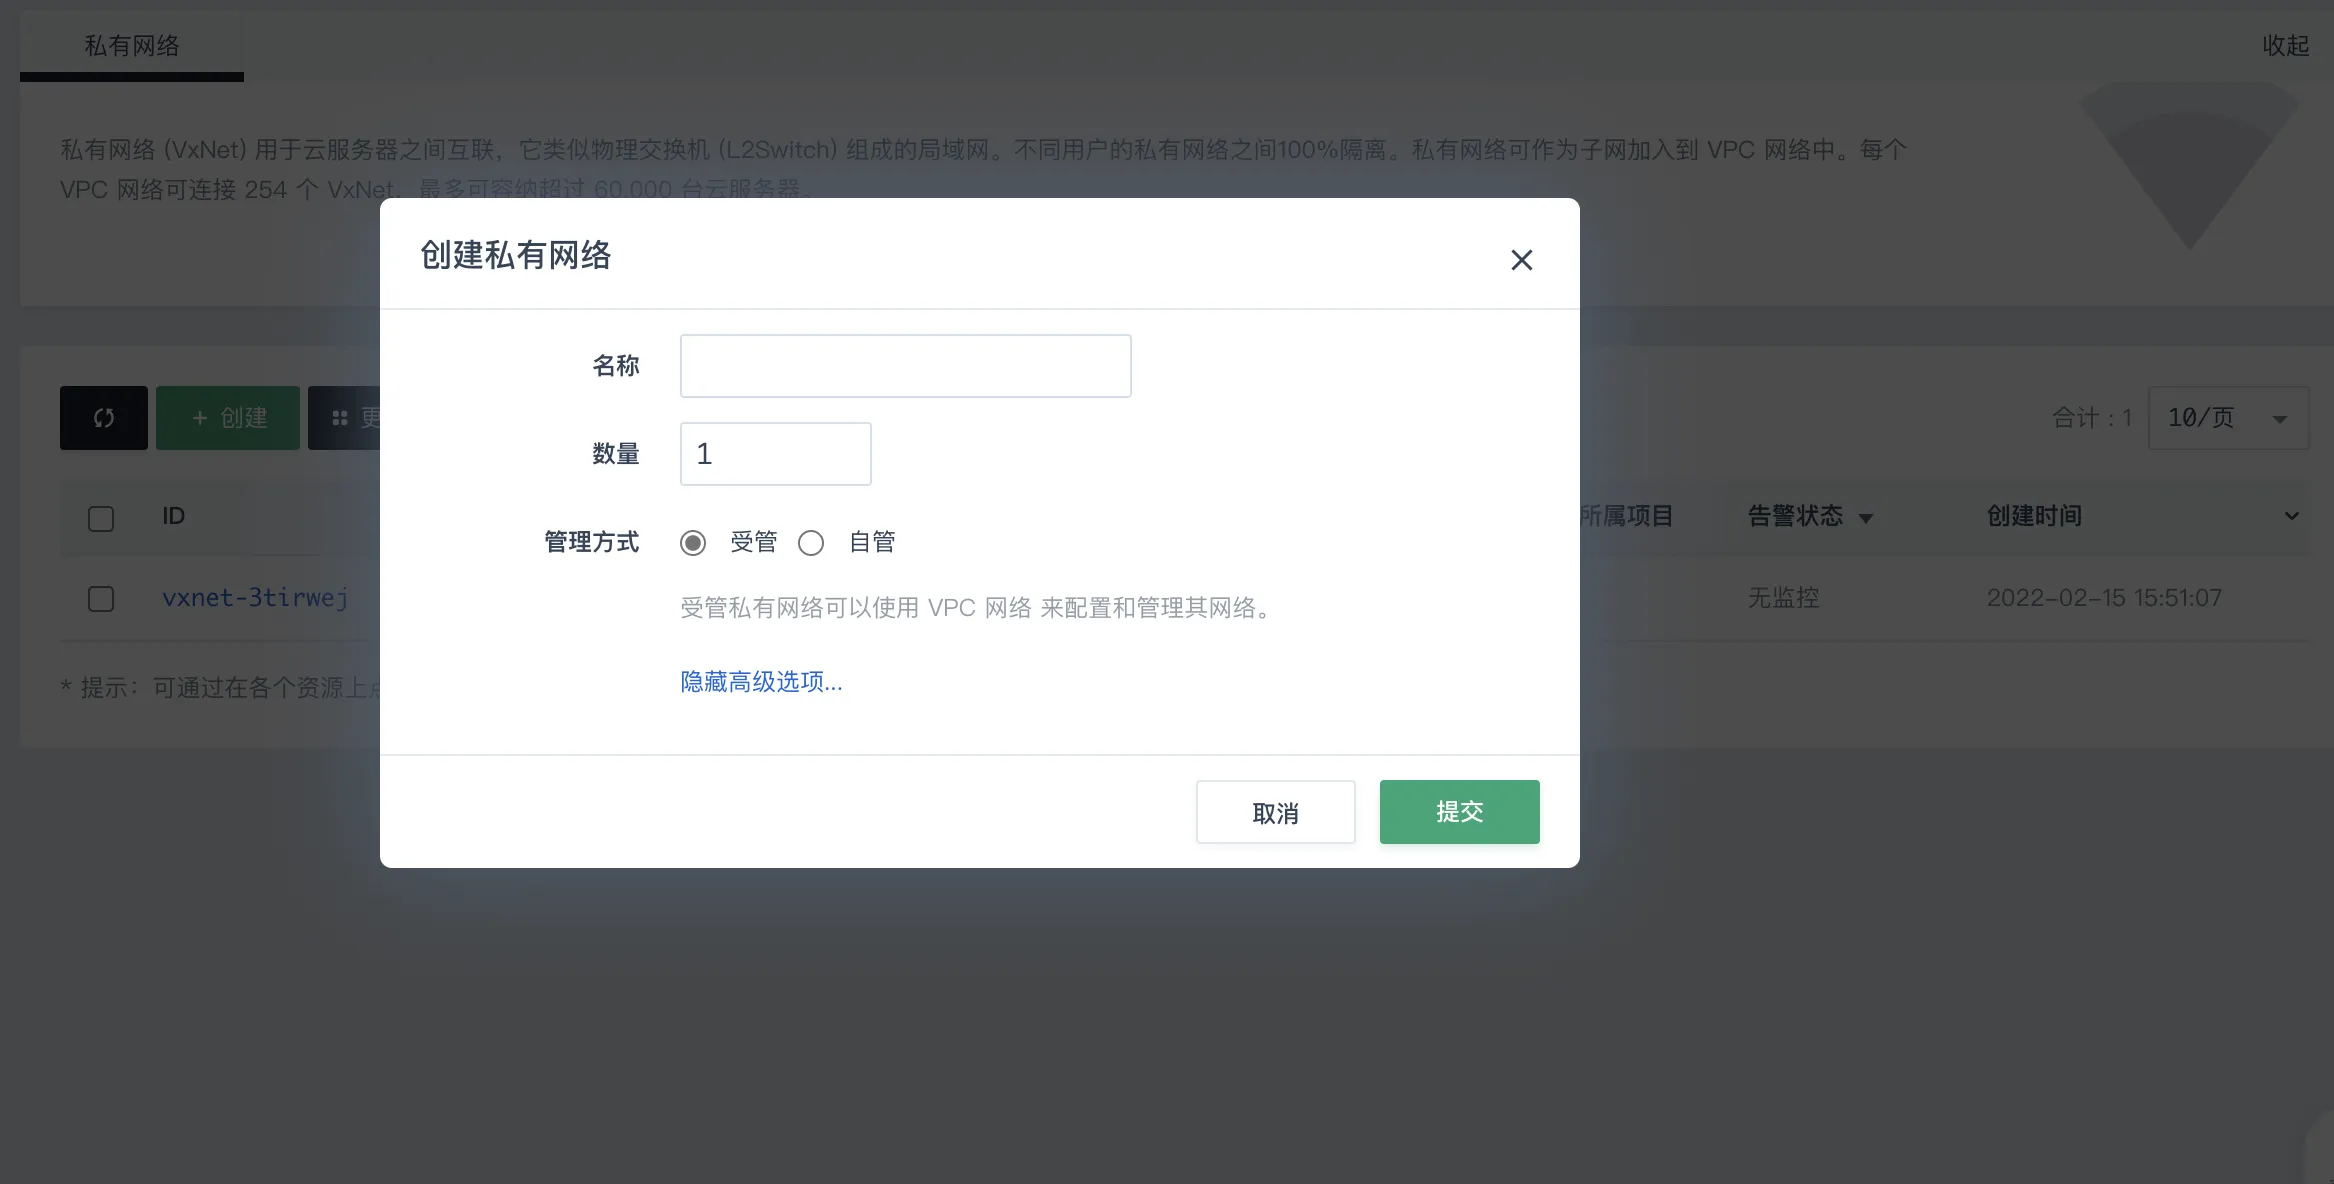Click the 2022-02-15 15:51:07 creation time
2334x1184 pixels.
(2104, 598)
